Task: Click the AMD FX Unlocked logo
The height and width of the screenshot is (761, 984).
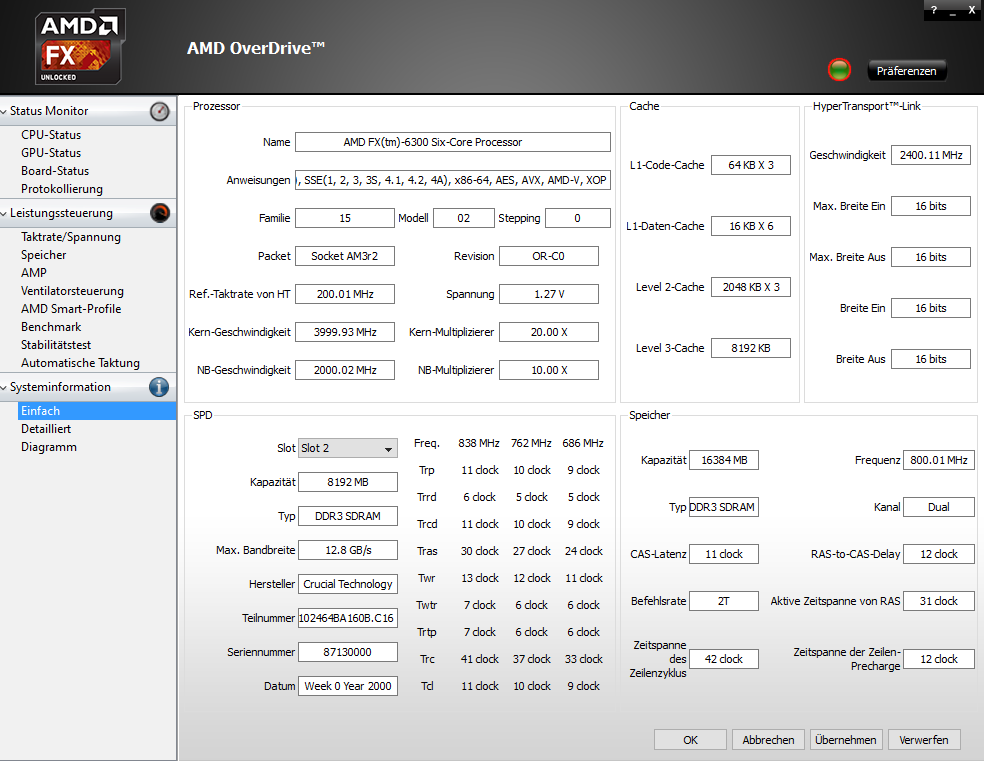Action: (x=80, y=46)
